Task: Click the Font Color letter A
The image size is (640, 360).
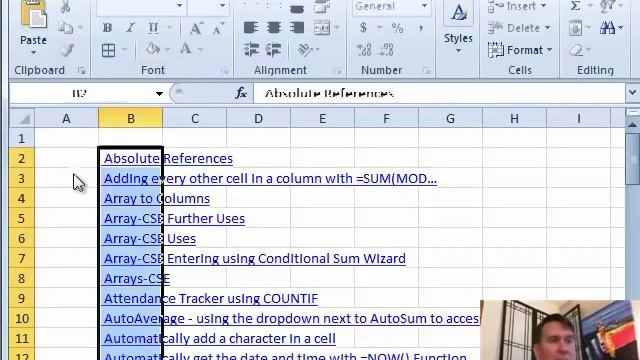Action: pyautogui.click(x=186, y=49)
